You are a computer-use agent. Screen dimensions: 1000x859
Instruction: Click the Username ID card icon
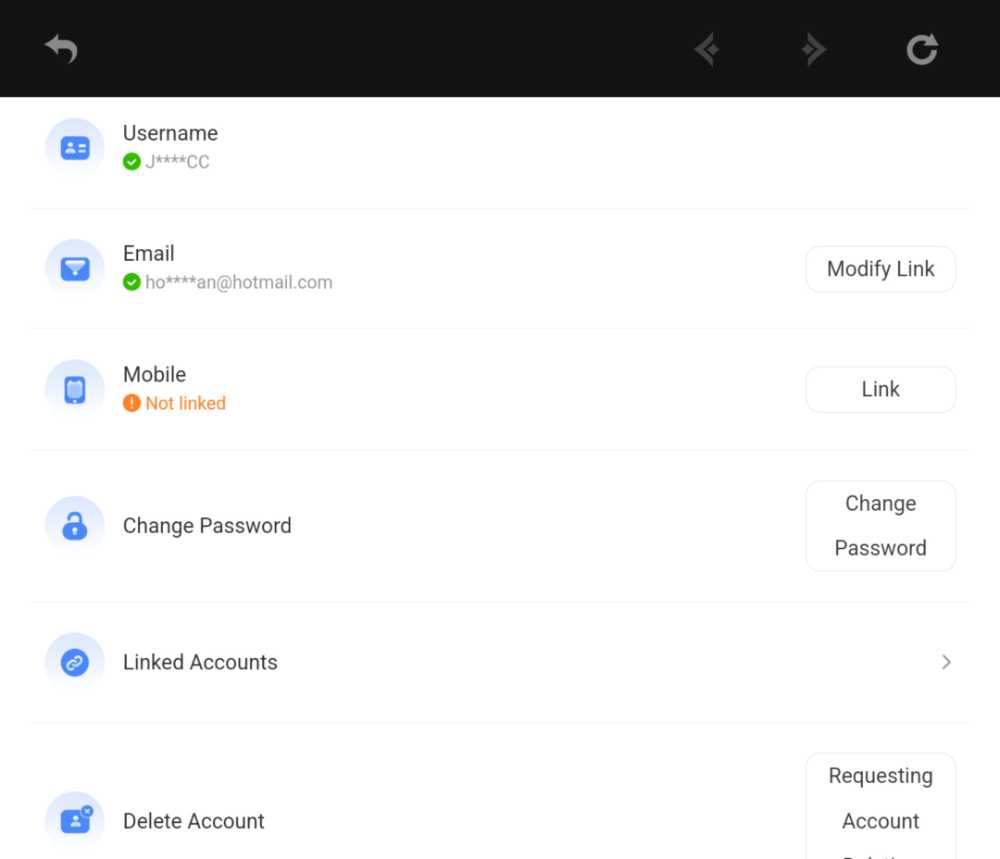(75, 148)
